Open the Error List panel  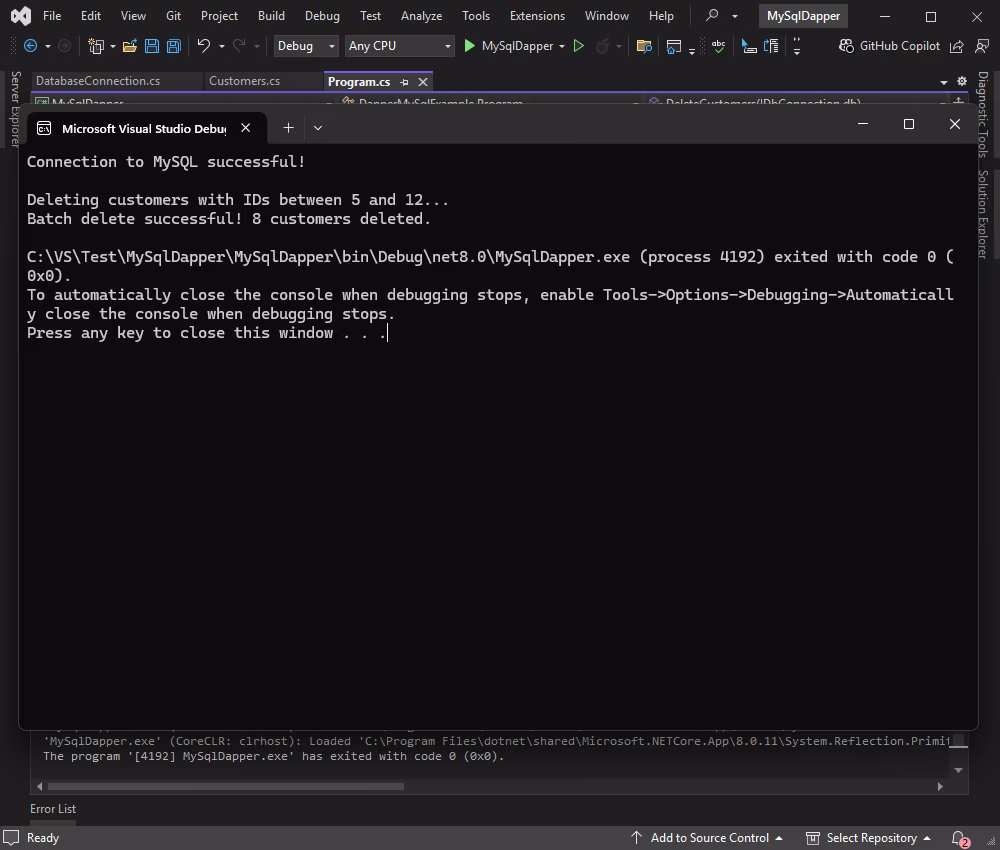[x=53, y=808]
